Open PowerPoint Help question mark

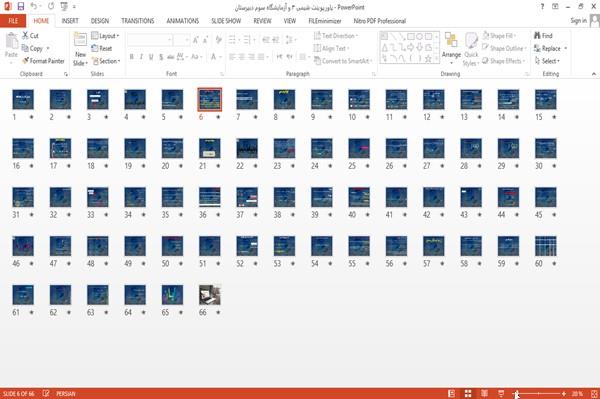click(x=542, y=7)
